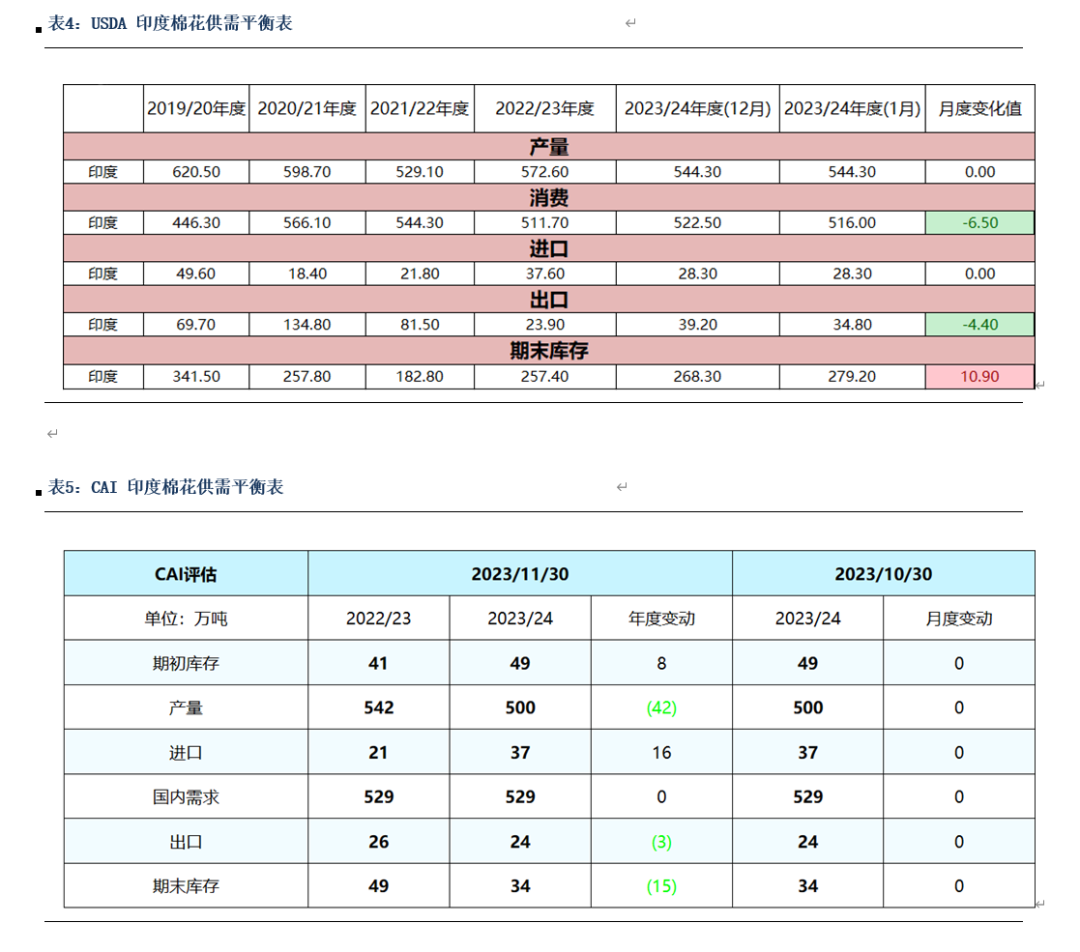The image size is (1080, 952).
Task: Click the green annual change (42)
Action: coord(661,707)
